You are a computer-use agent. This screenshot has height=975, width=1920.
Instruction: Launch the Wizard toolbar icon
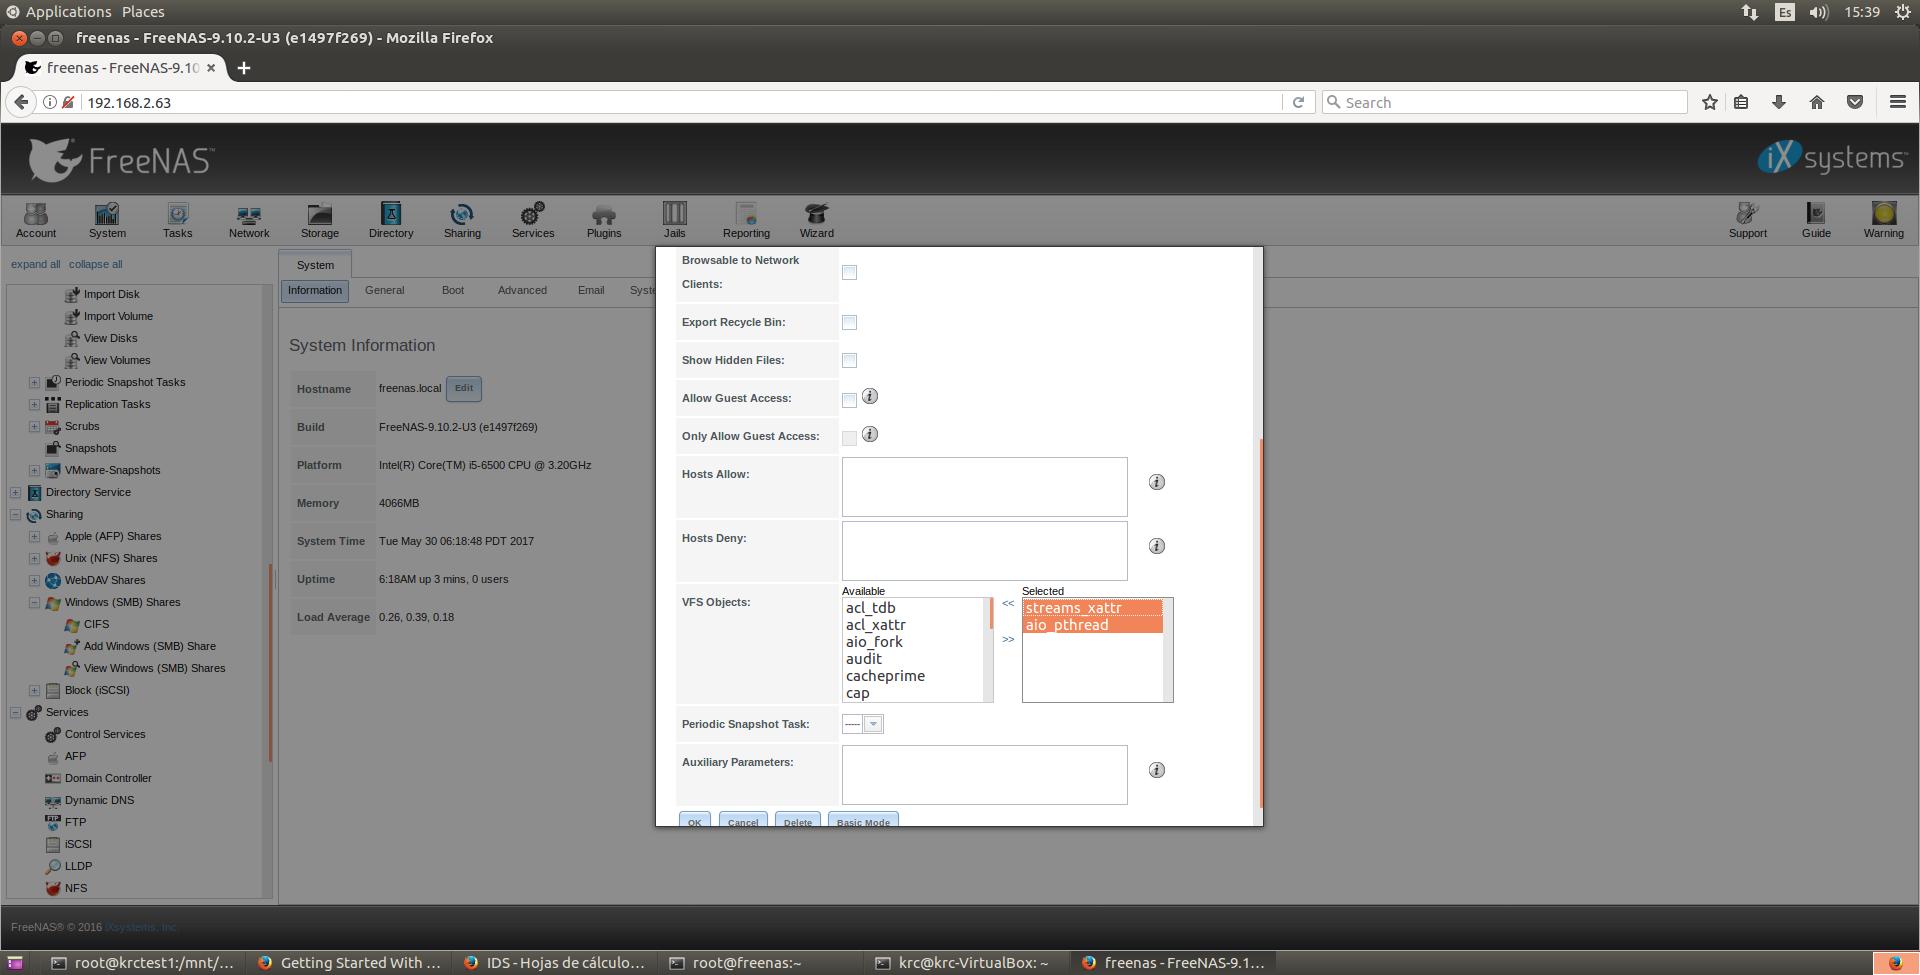click(x=817, y=220)
